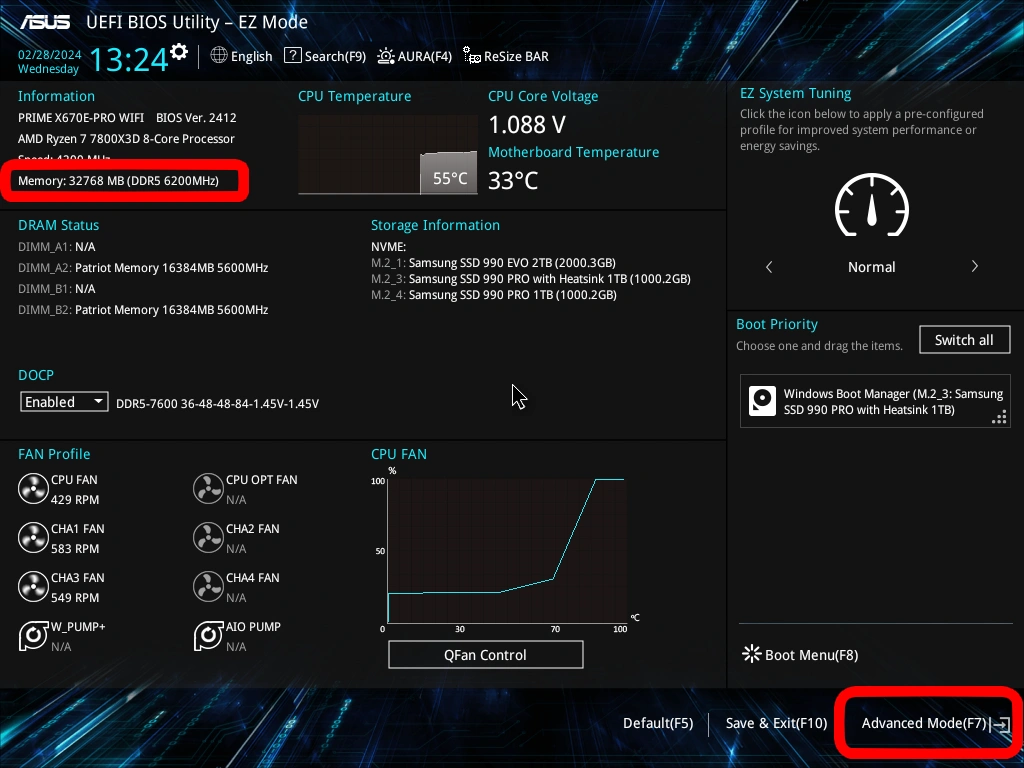Click the DDR5-7600 36-48-48-84 profile text
This screenshot has height=768, width=1024.
tap(217, 404)
